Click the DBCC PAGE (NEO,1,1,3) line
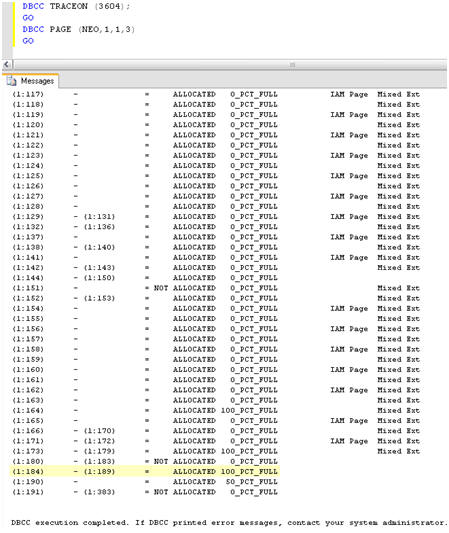This screenshot has width=449, height=533. pos(79,29)
